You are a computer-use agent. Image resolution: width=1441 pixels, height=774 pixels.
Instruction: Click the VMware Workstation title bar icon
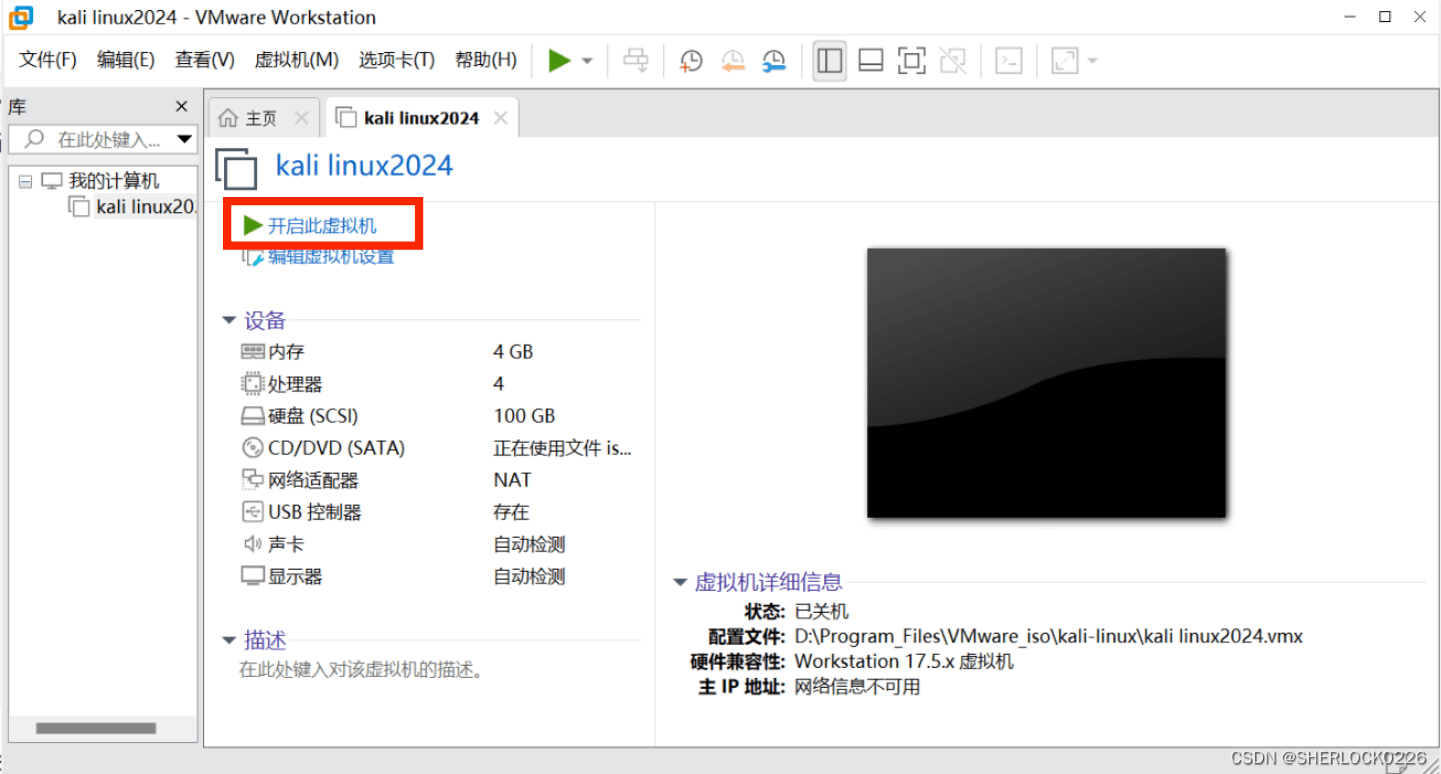[x=21, y=17]
